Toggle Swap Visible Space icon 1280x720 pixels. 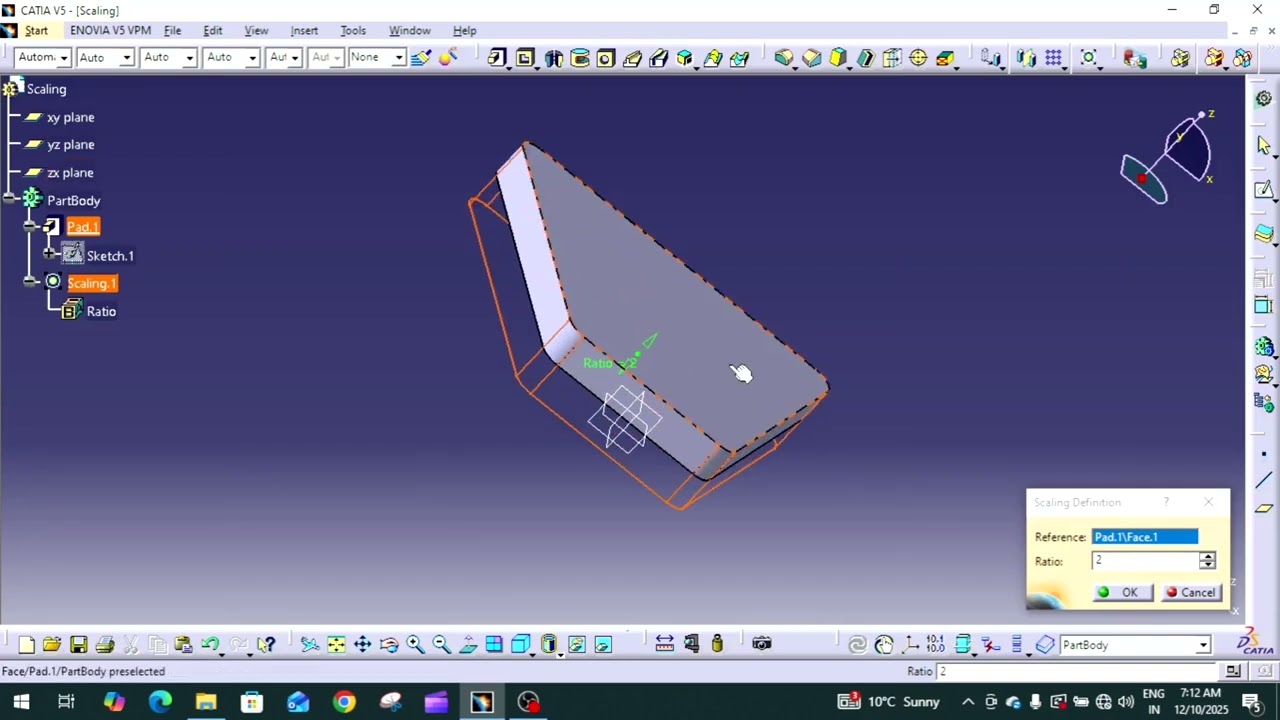[603, 645]
